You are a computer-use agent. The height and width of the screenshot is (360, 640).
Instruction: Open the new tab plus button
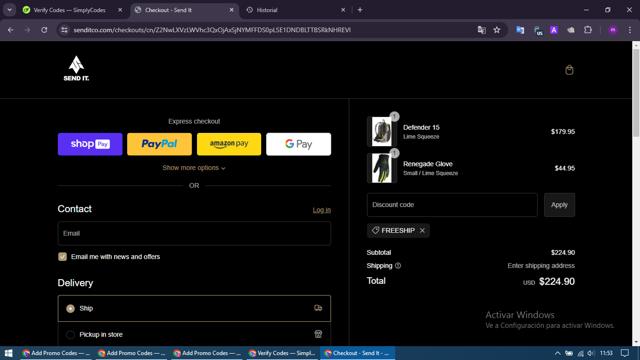pyautogui.click(x=360, y=10)
